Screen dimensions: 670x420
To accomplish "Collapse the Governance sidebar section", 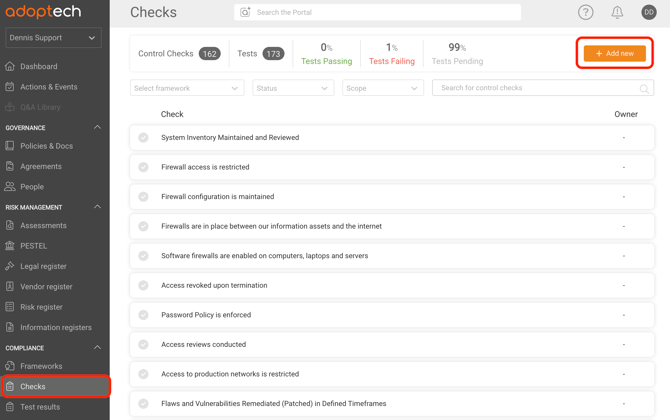I will [x=97, y=128].
